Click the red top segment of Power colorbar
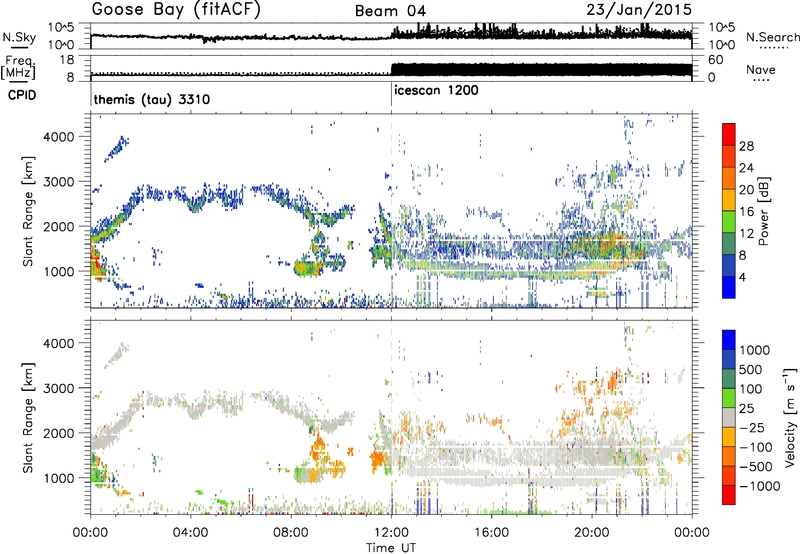This screenshot has width=800, height=554. 729,134
